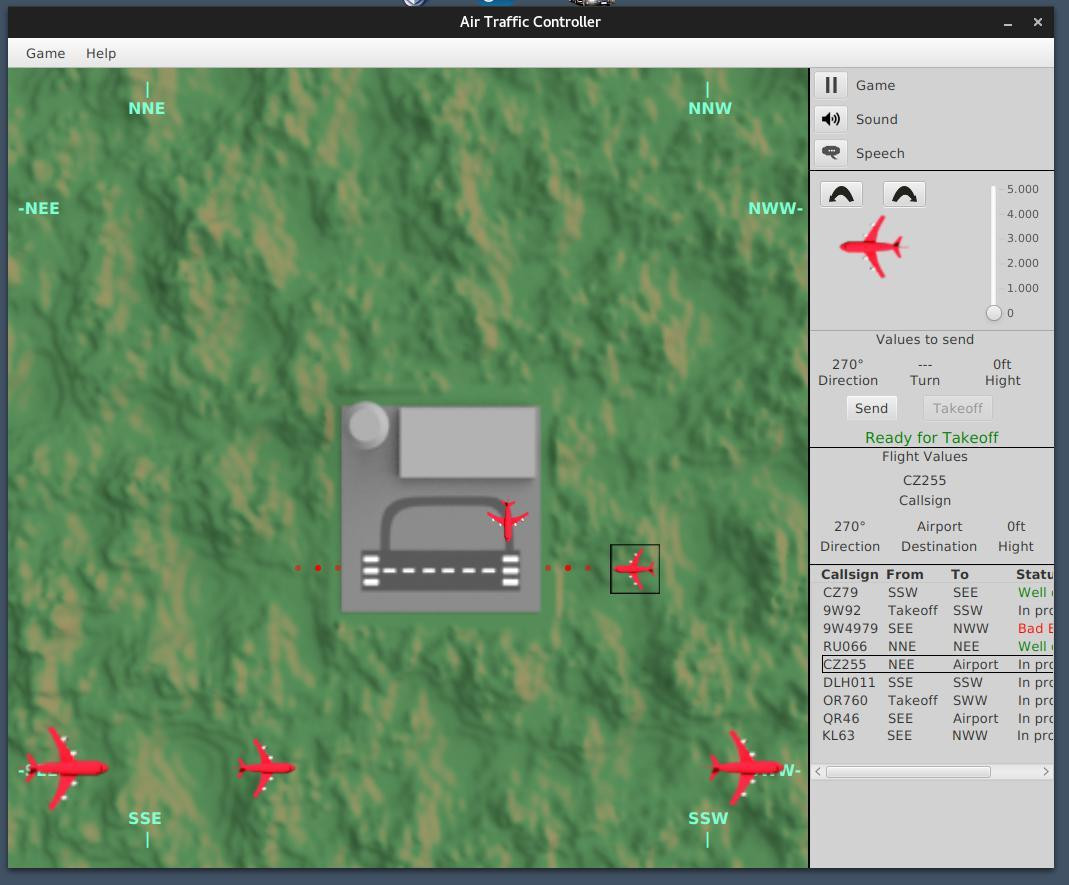Click the Send button

coord(871,408)
